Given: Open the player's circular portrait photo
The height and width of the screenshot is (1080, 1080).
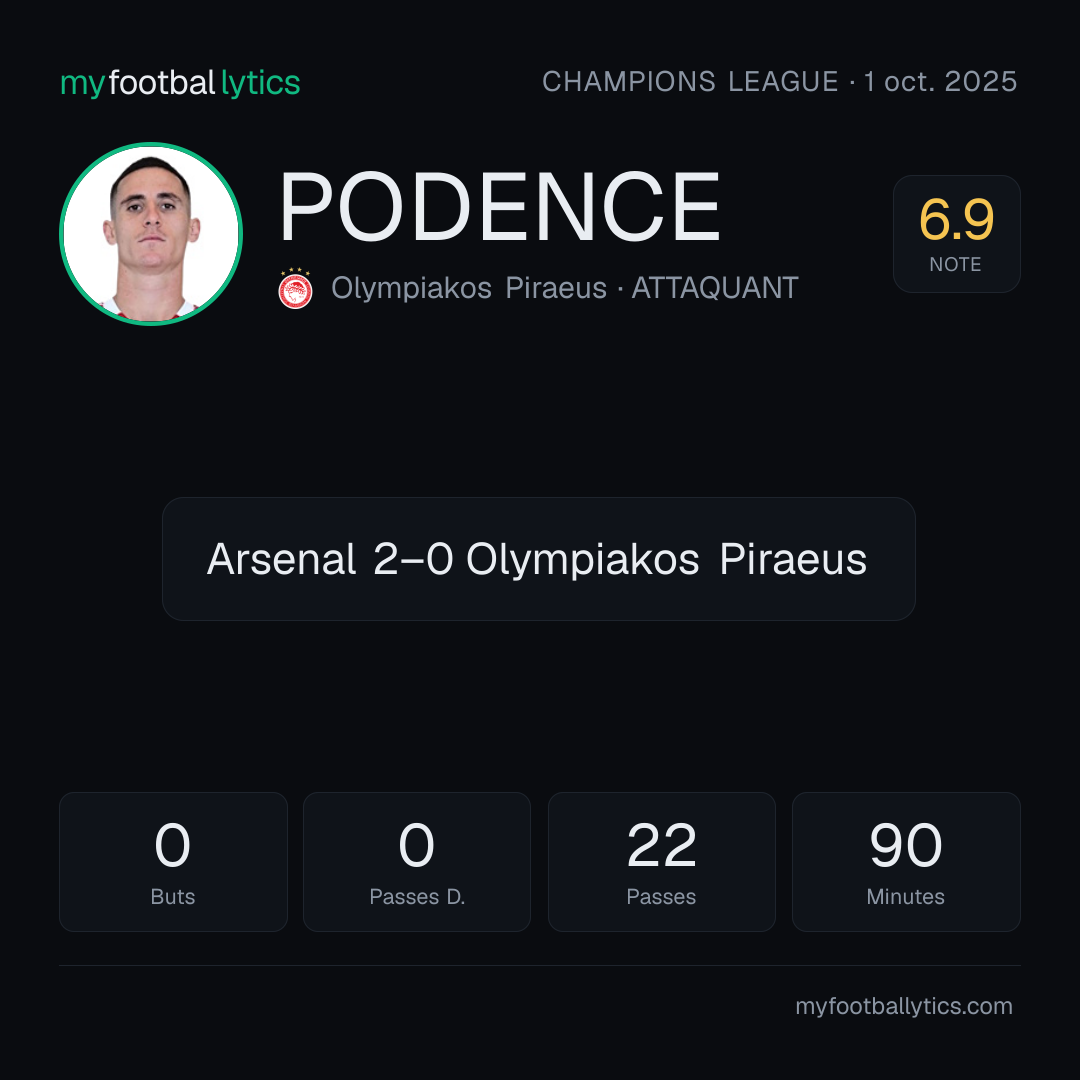Looking at the screenshot, I should click(151, 233).
